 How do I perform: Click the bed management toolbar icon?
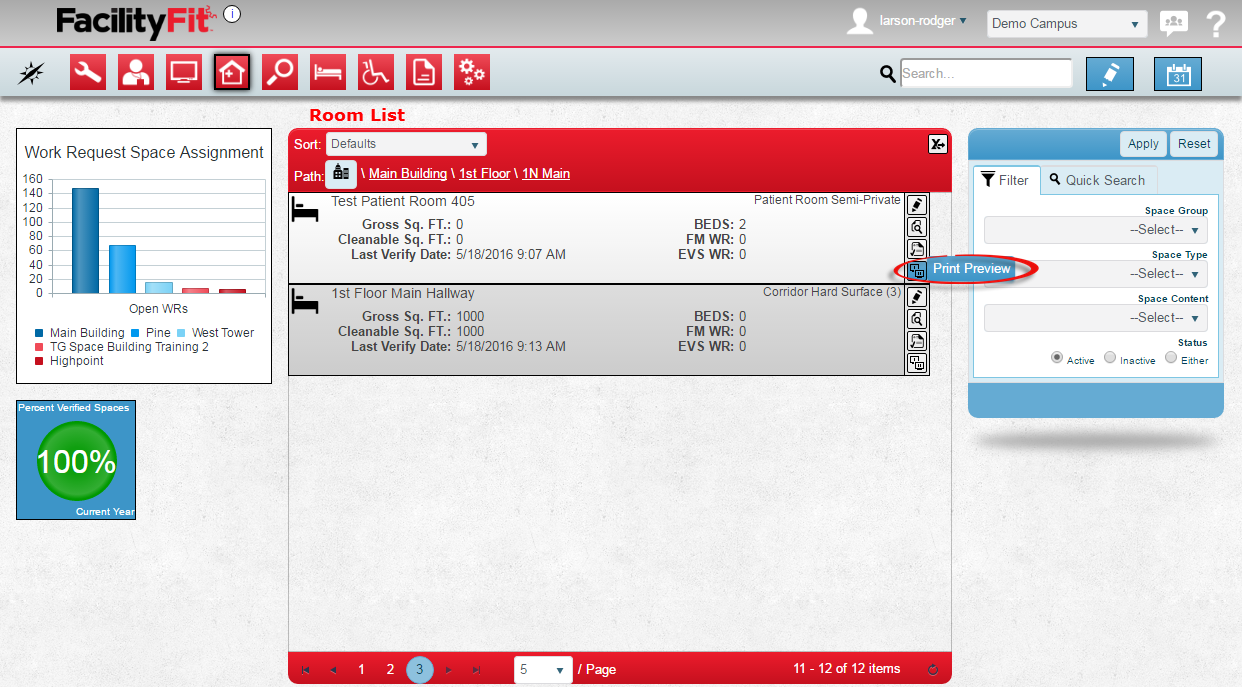pyautogui.click(x=328, y=72)
